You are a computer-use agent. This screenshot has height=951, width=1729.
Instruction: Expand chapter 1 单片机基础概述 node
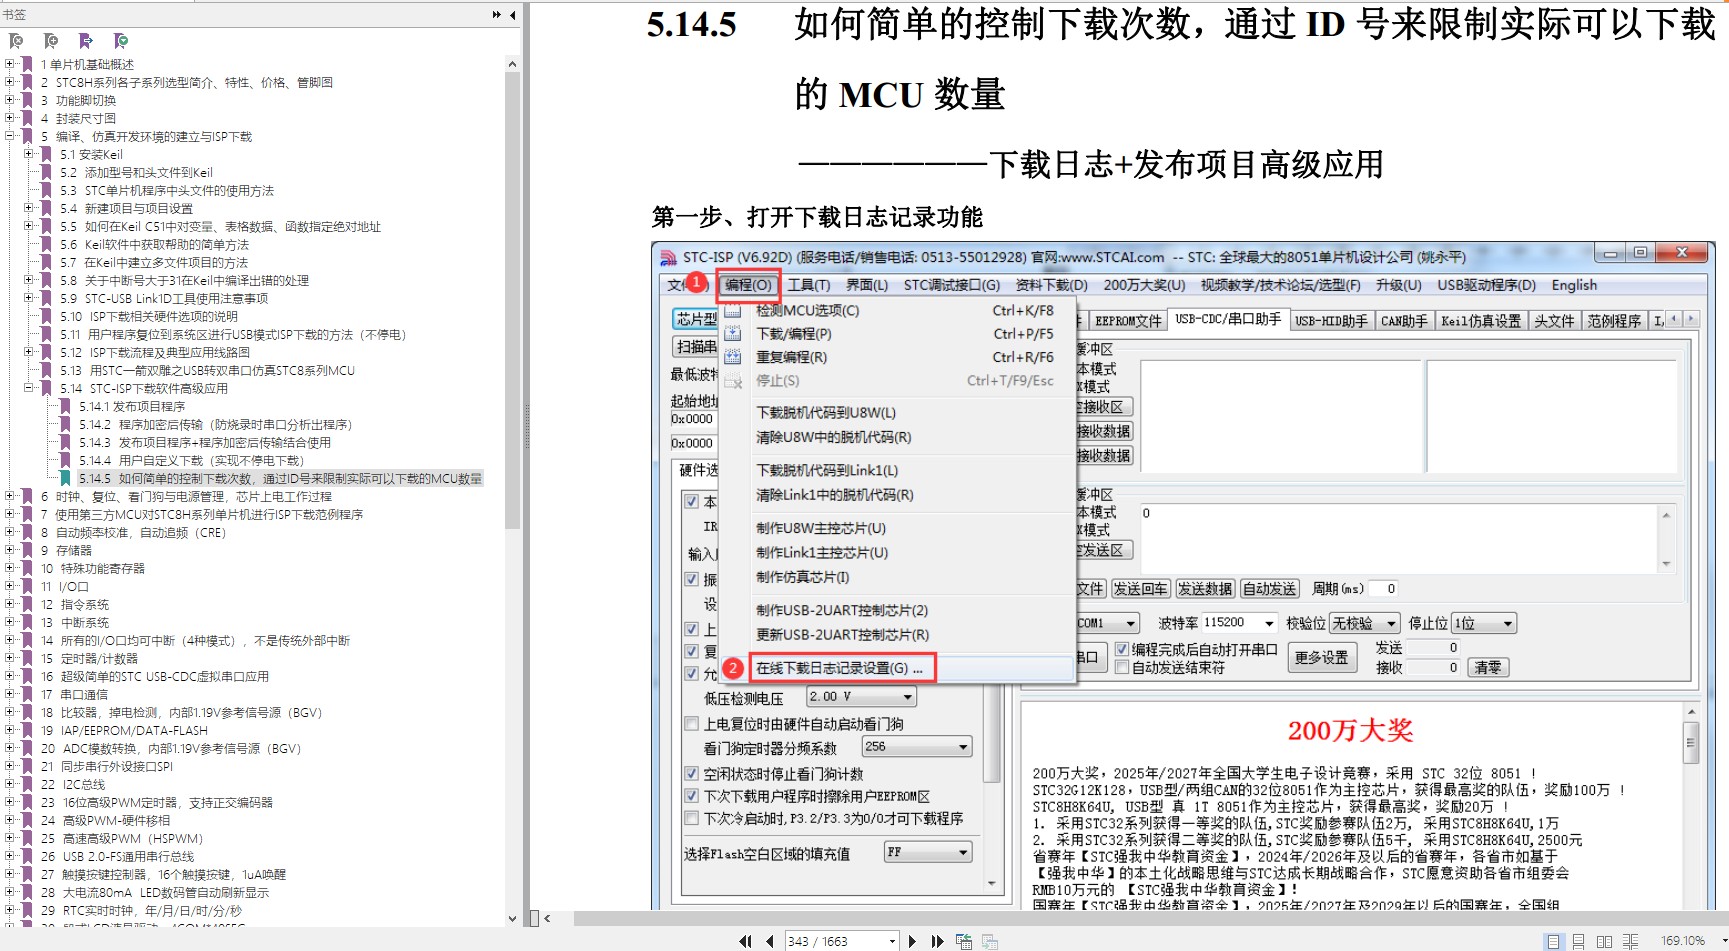tap(10, 64)
